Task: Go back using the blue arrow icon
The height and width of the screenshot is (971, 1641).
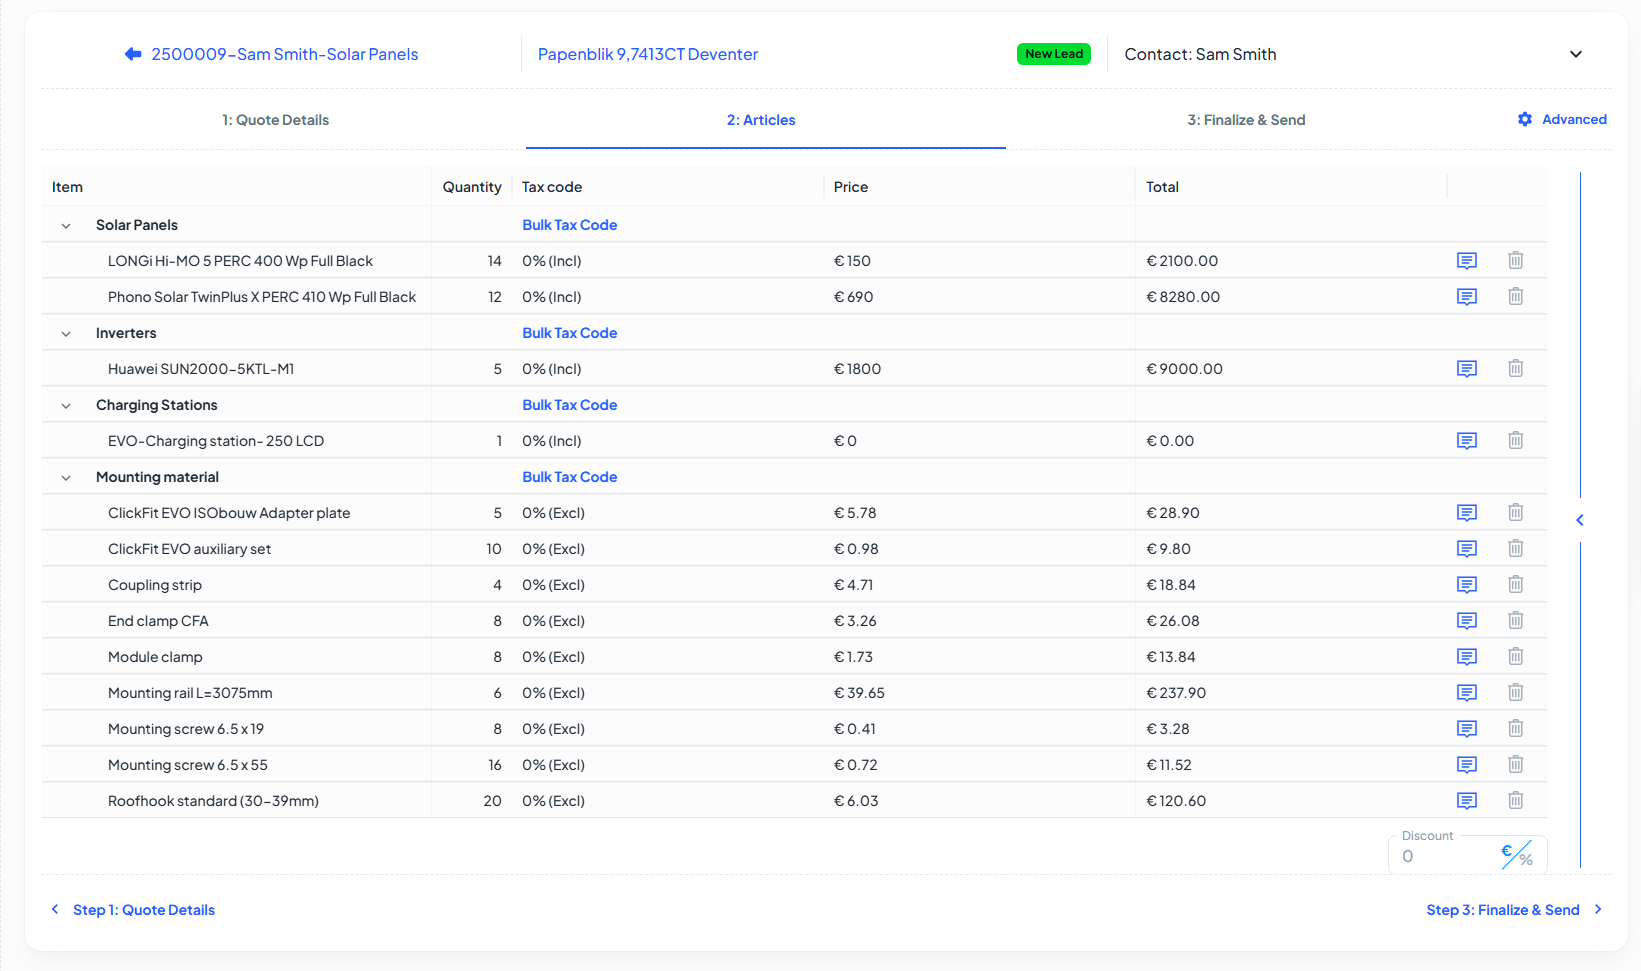Action: point(133,54)
